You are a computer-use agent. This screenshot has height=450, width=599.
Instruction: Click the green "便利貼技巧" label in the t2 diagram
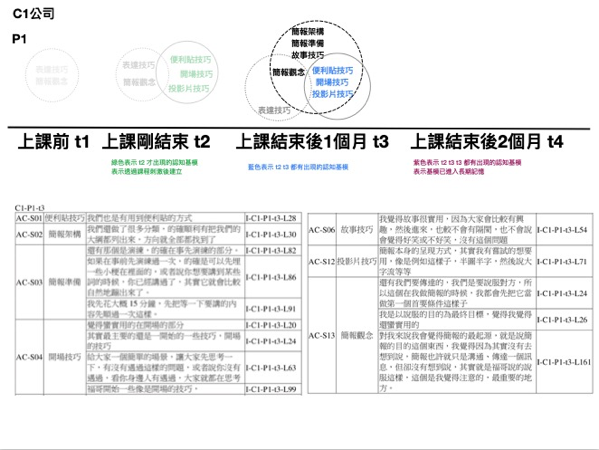[x=191, y=60]
